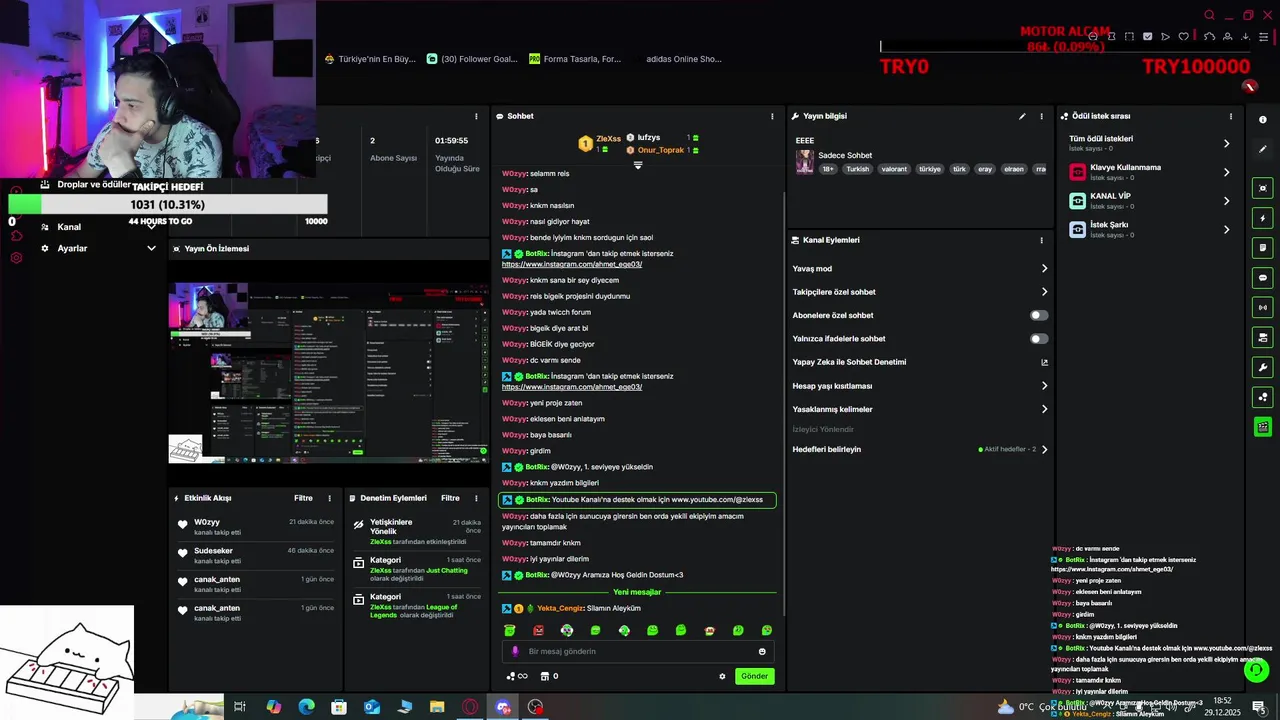Switch to Forma Tasarla browser tab
The height and width of the screenshot is (720, 1280).
click(575, 59)
